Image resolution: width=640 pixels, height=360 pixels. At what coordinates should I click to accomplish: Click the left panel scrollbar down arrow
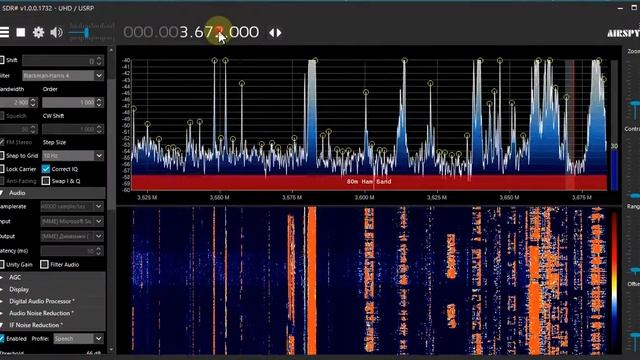click(x=111, y=350)
